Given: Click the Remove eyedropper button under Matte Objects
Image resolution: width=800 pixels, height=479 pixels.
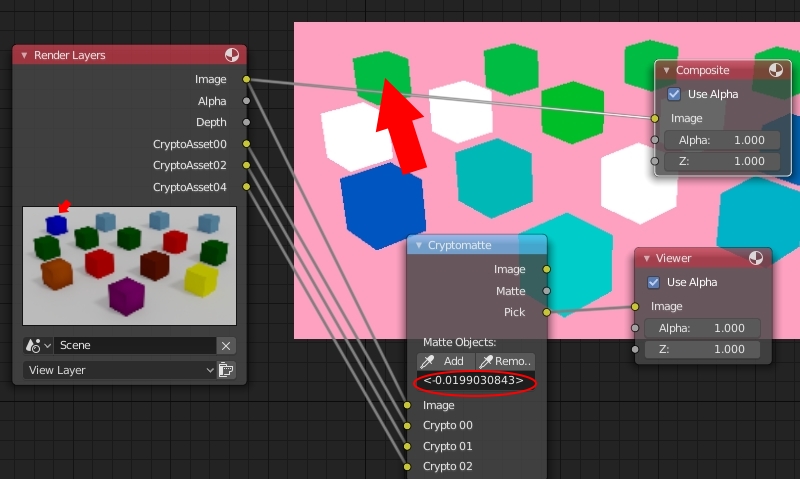Looking at the screenshot, I should click(x=506, y=361).
